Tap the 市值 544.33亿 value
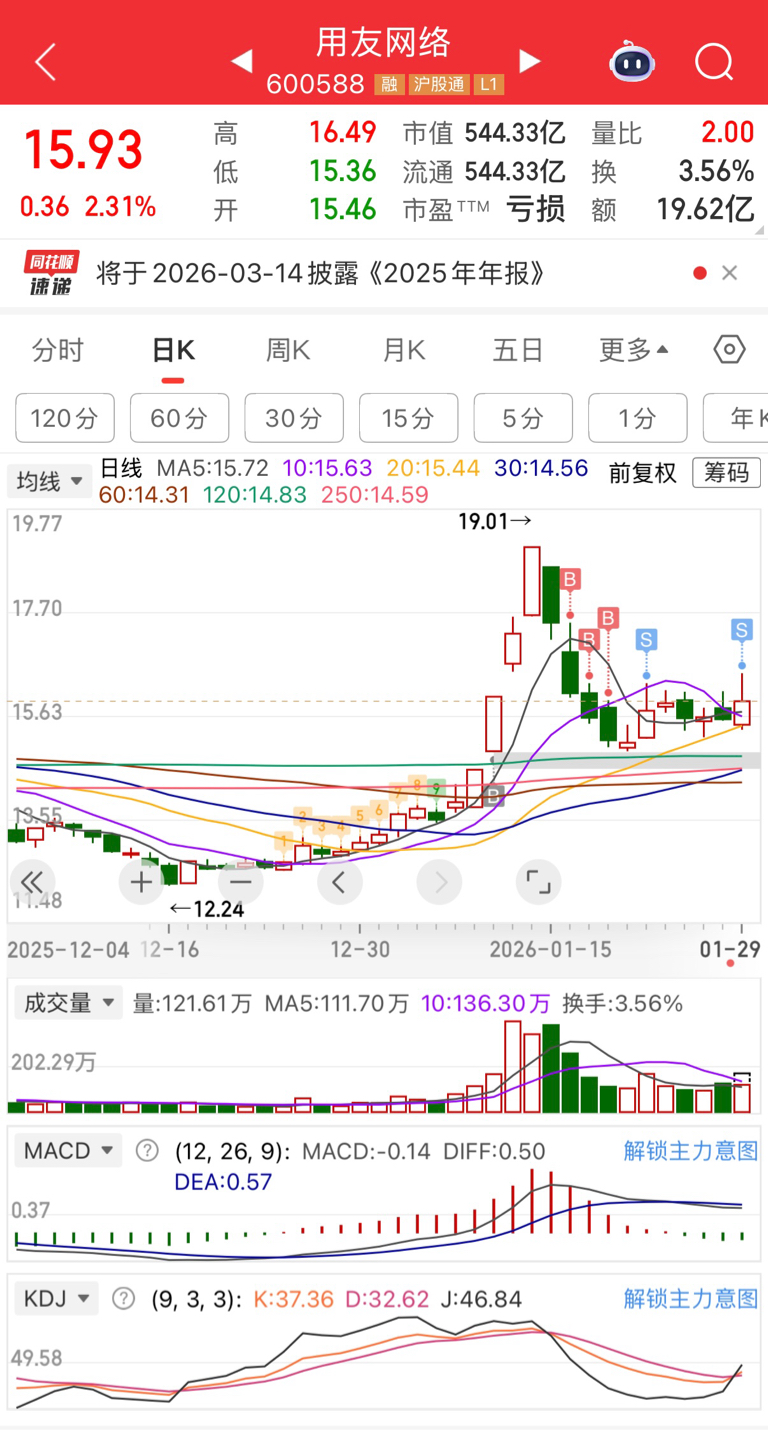This screenshot has width=768, height=1430. [484, 133]
